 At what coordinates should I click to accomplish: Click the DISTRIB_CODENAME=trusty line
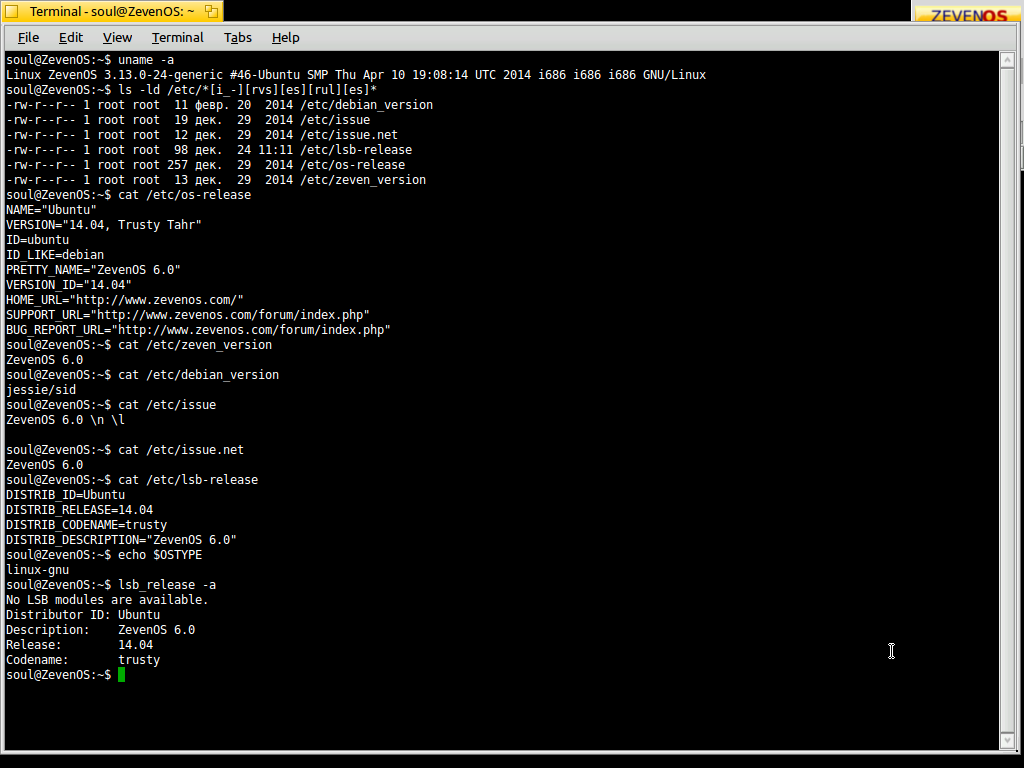coord(86,526)
